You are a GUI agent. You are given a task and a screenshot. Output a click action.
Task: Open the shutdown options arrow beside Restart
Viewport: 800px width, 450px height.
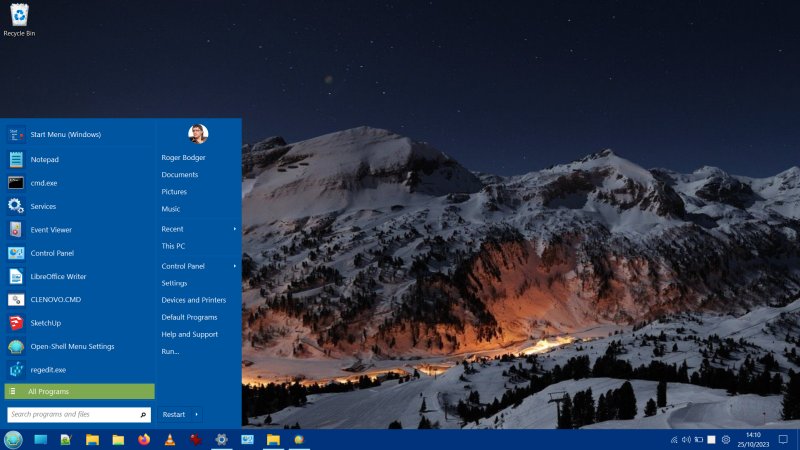pyautogui.click(x=197, y=414)
